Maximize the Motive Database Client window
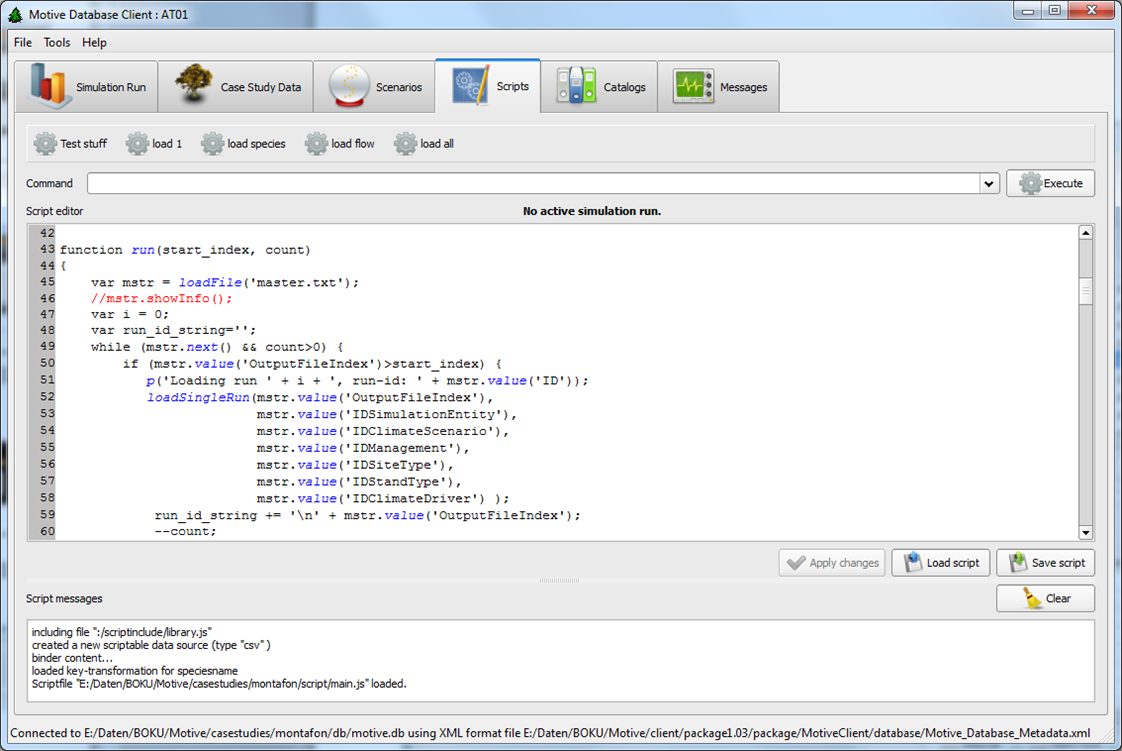 pos(1055,11)
